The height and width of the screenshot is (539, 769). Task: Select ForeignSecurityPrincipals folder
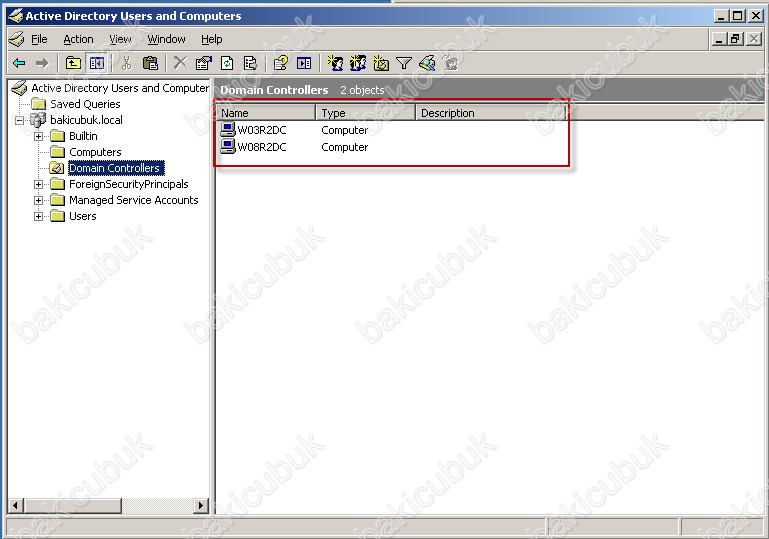(128, 184)
